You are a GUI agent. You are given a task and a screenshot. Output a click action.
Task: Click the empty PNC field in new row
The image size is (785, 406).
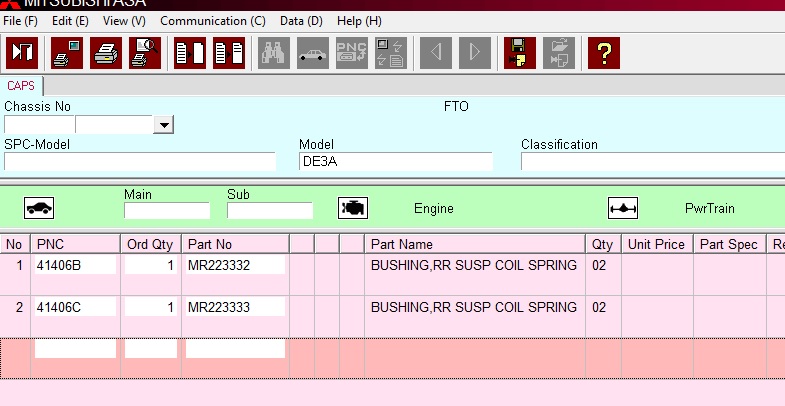[x=75, y=348]
